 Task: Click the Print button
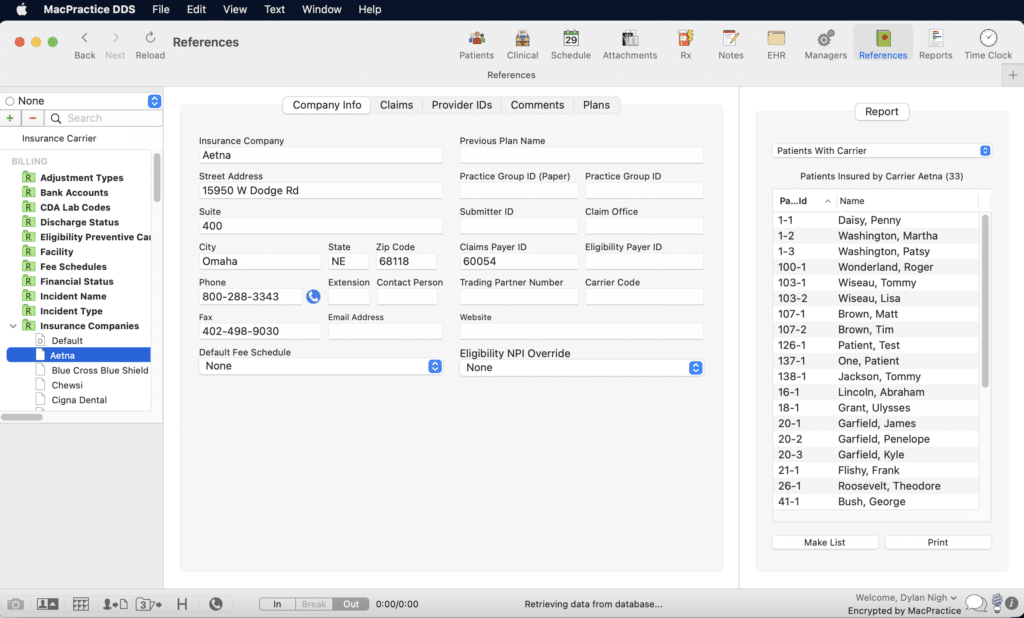[x=938, y=542]
